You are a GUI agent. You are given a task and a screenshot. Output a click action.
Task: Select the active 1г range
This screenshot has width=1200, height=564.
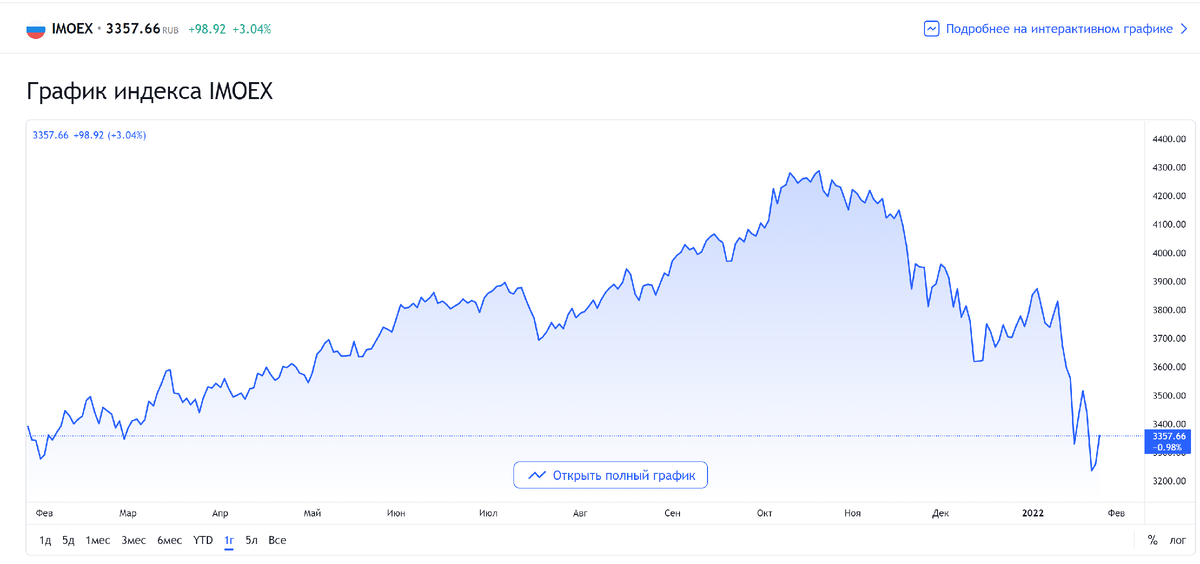click(x=229, y=540)
